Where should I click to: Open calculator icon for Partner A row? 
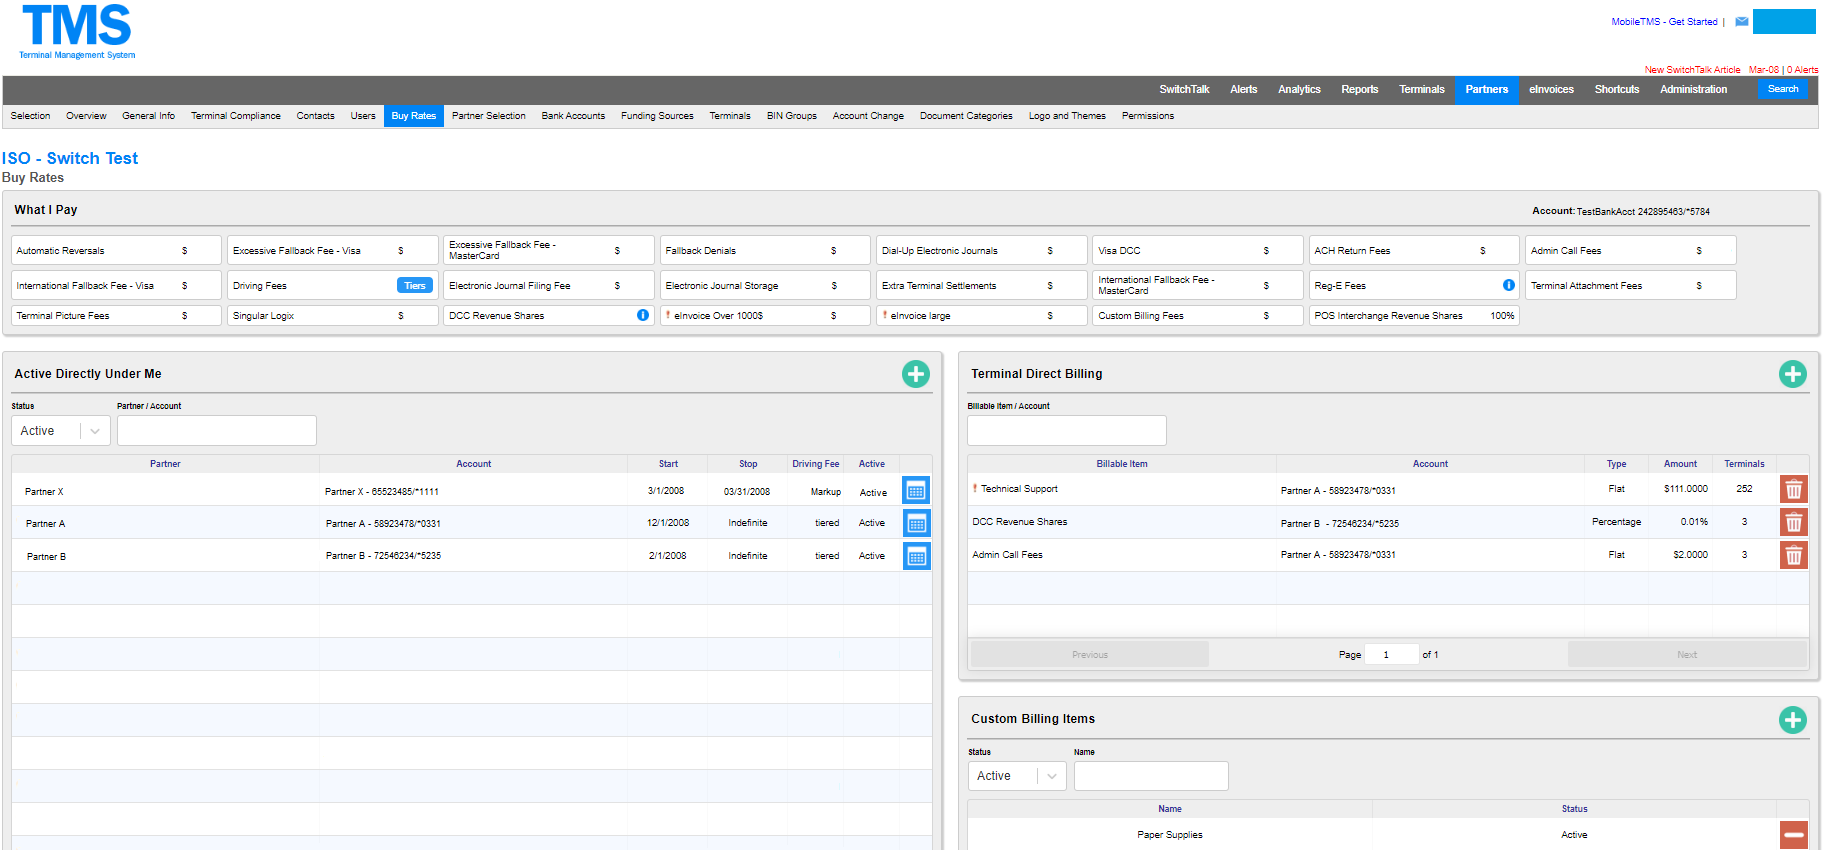tap(916, 523)
